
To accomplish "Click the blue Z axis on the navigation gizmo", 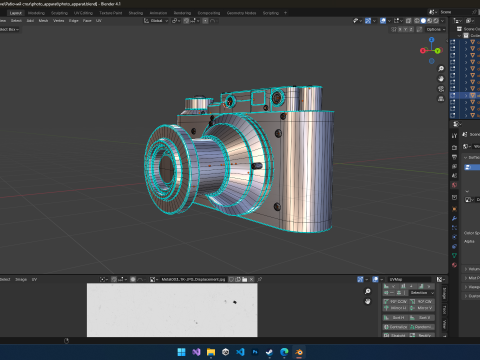I will 432,40.
